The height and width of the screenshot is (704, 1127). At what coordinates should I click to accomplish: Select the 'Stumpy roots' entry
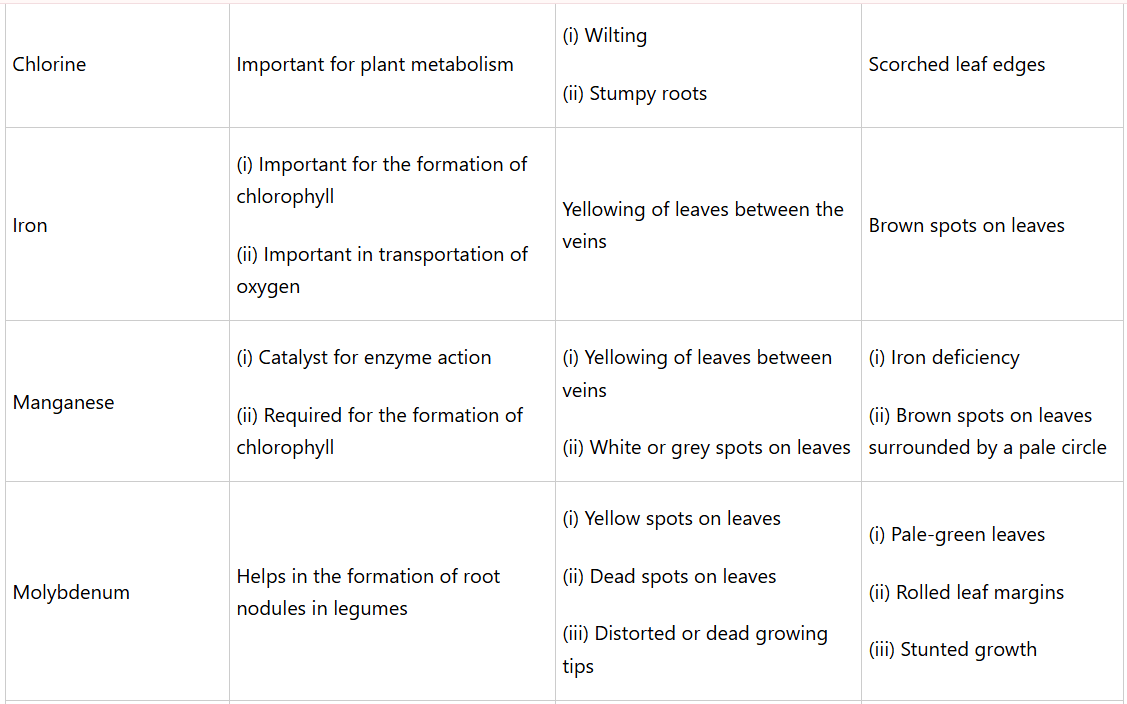click(x=647, y=94)
